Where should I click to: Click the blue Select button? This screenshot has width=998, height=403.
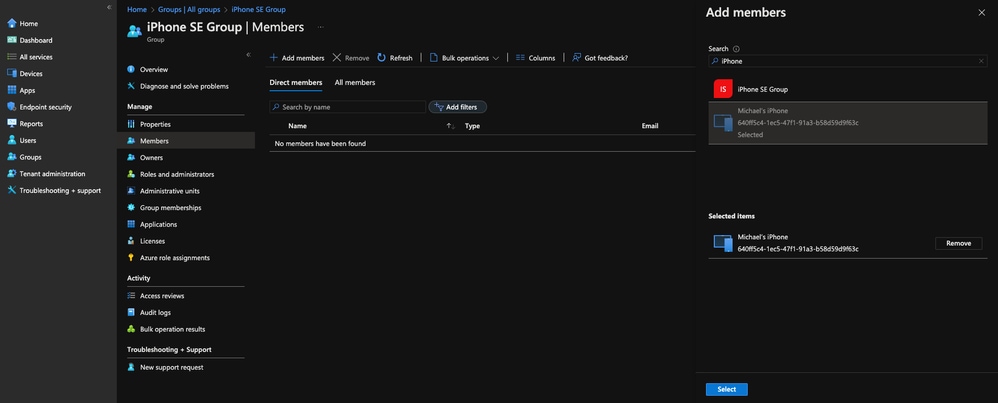726,390
